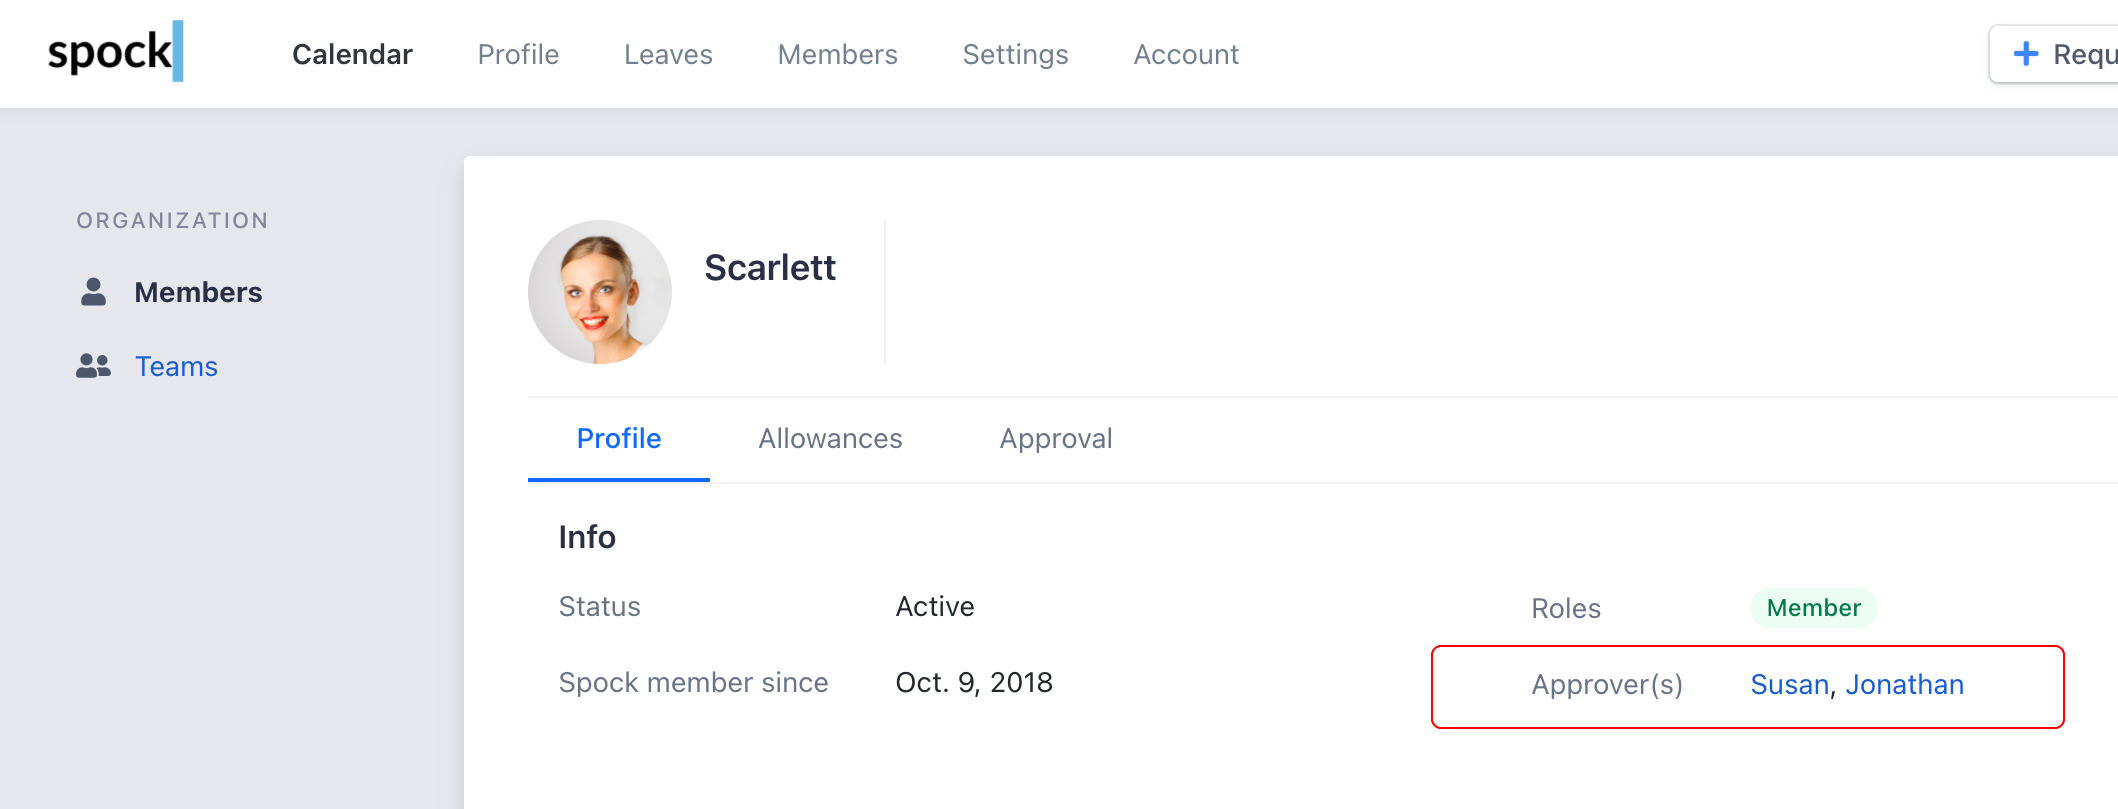The image size is (2118, 809).
Task: Click the green Member role badge
Action: [1813, 608]
